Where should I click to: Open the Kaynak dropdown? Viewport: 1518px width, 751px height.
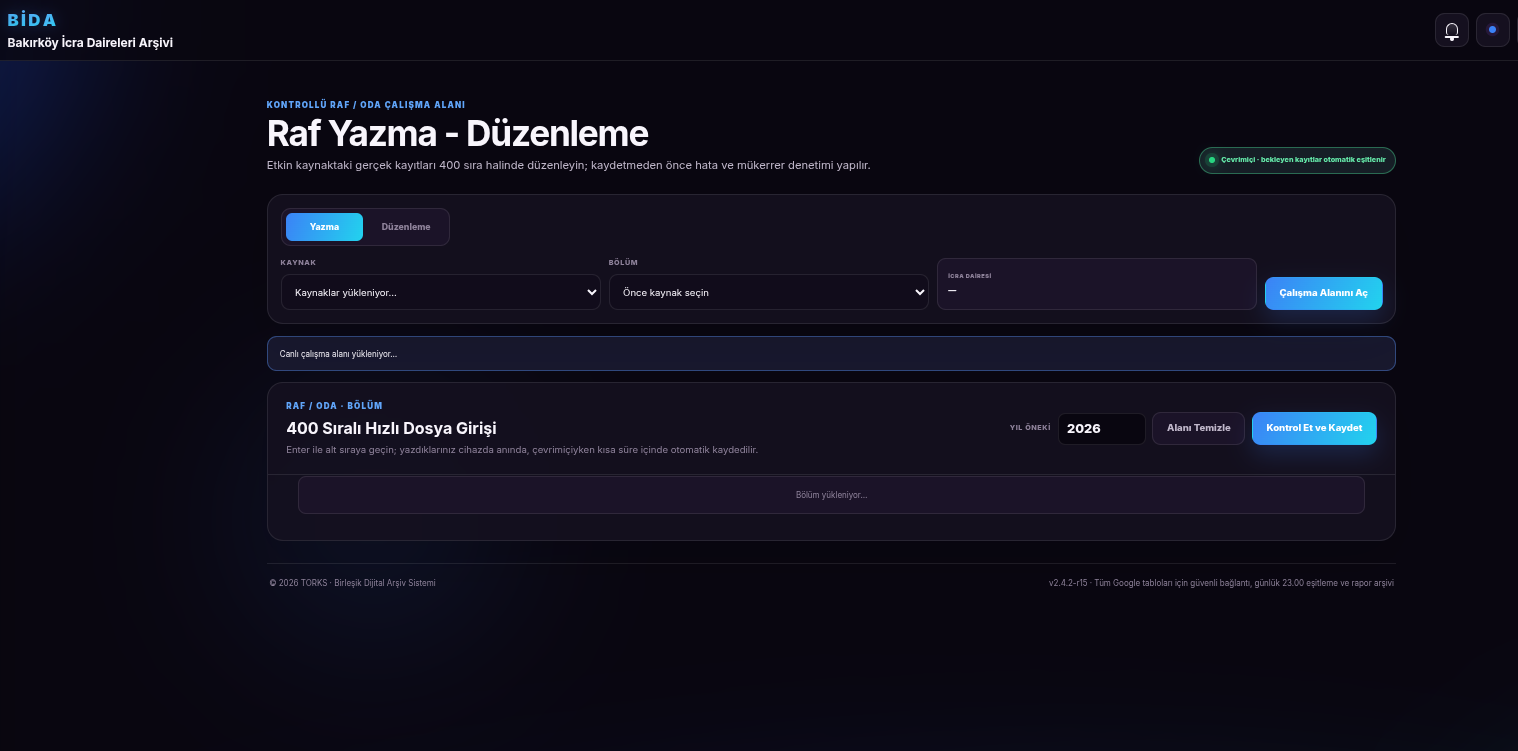click(x=441, y=292)
